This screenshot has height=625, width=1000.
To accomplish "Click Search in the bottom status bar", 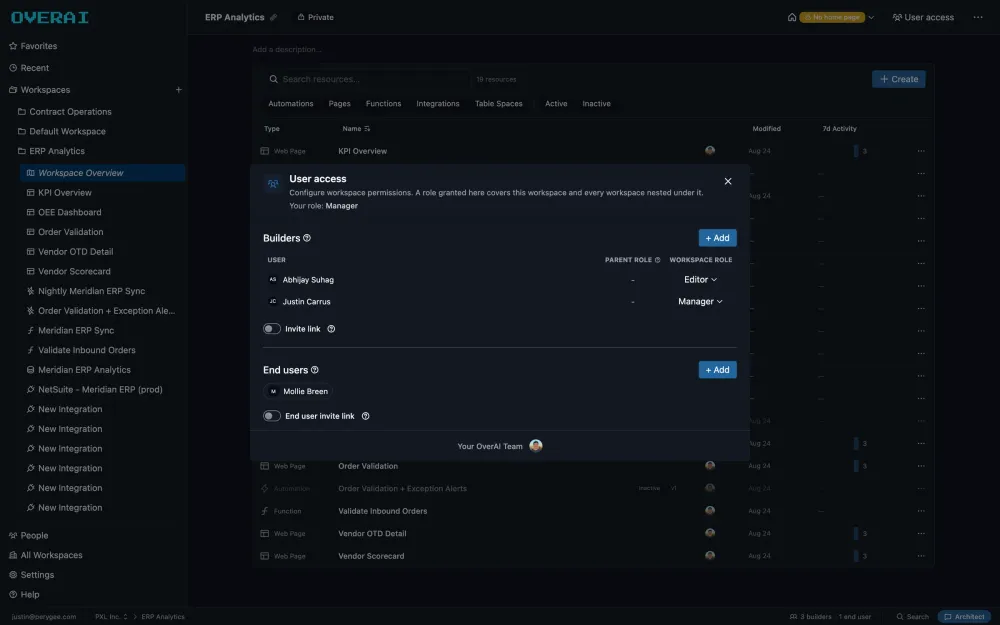I will (913, 617).
